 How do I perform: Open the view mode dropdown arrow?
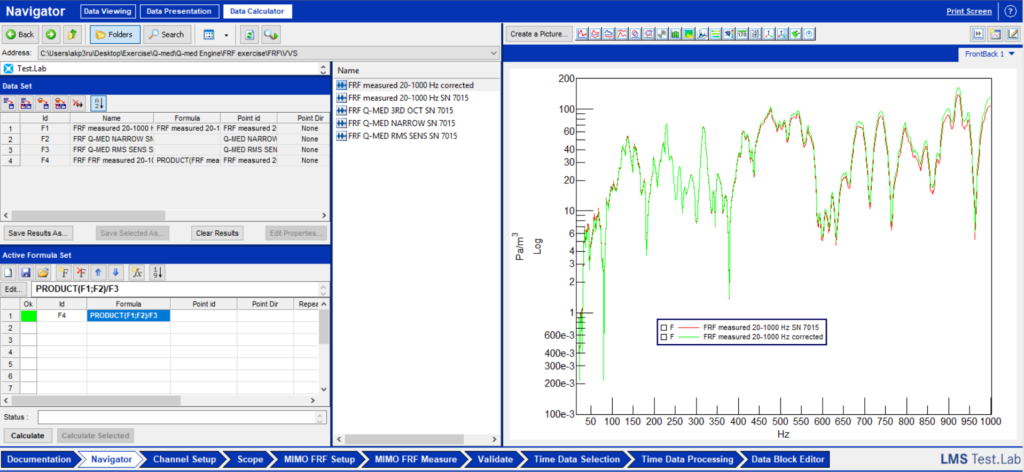pos(227,34)
